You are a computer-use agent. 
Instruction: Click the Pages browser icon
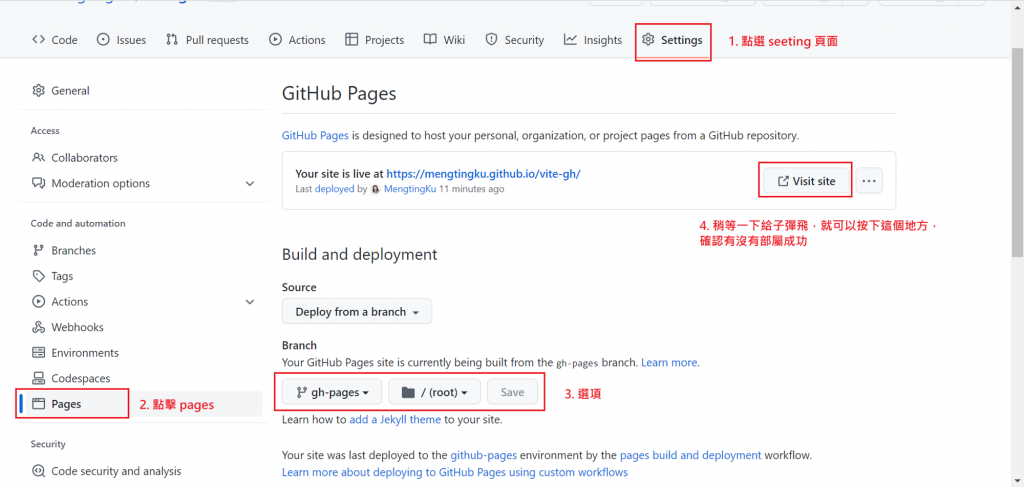point(39,404)
